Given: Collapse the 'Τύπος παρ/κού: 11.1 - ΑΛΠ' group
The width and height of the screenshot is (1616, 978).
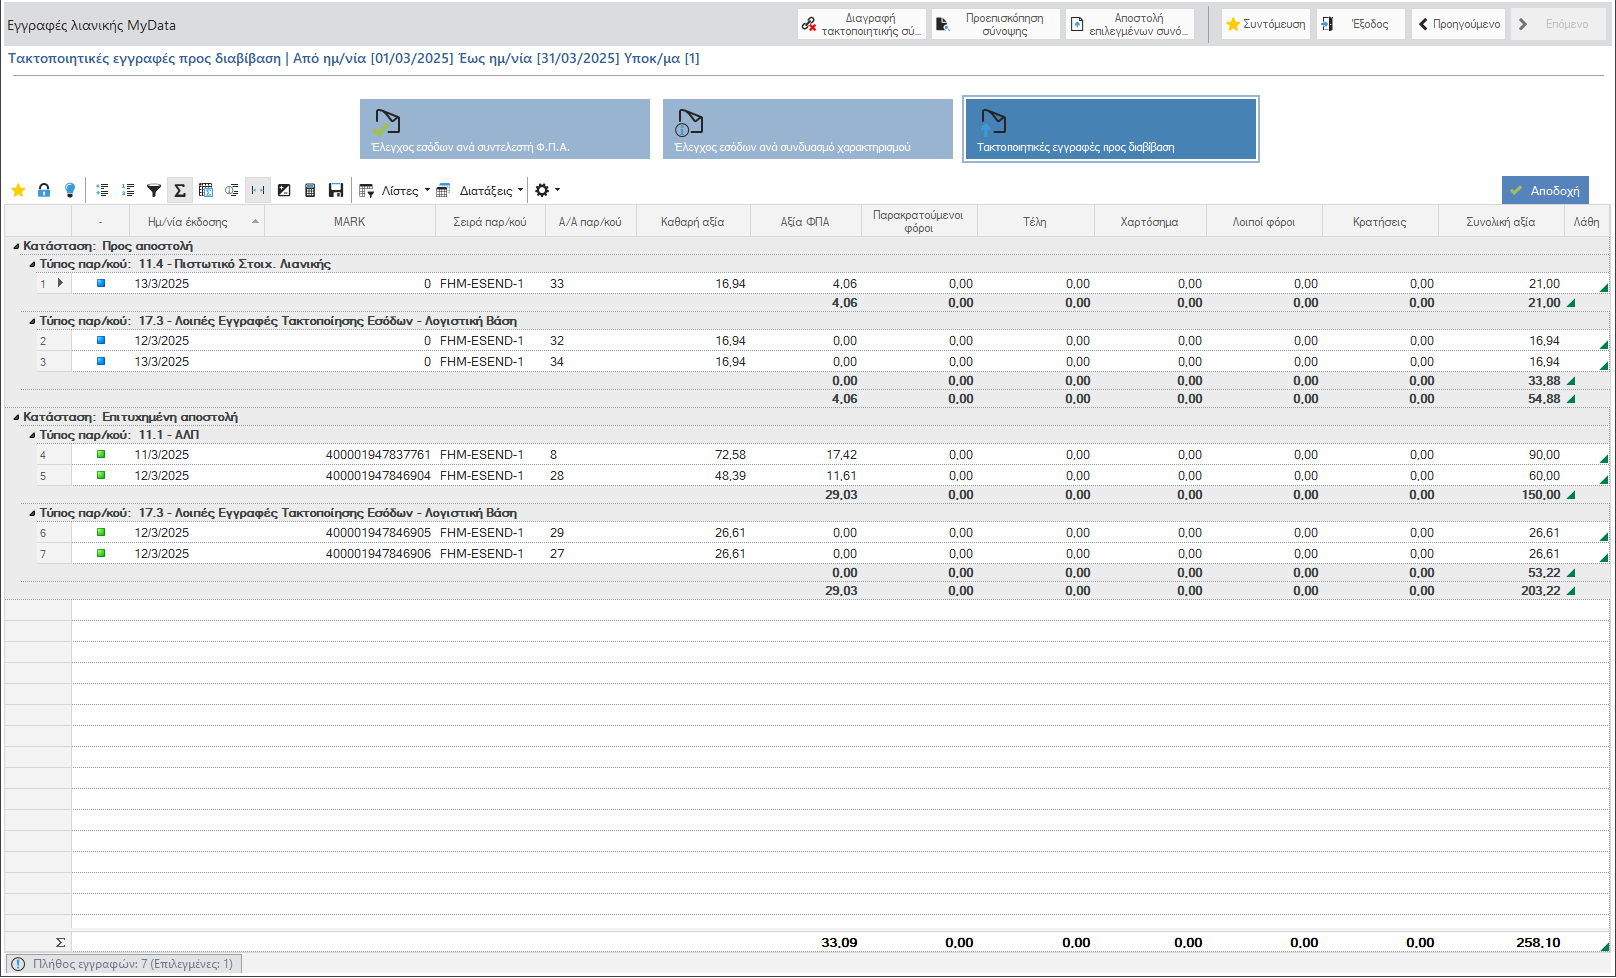Looking at the screenshot, I should [32, 435].
